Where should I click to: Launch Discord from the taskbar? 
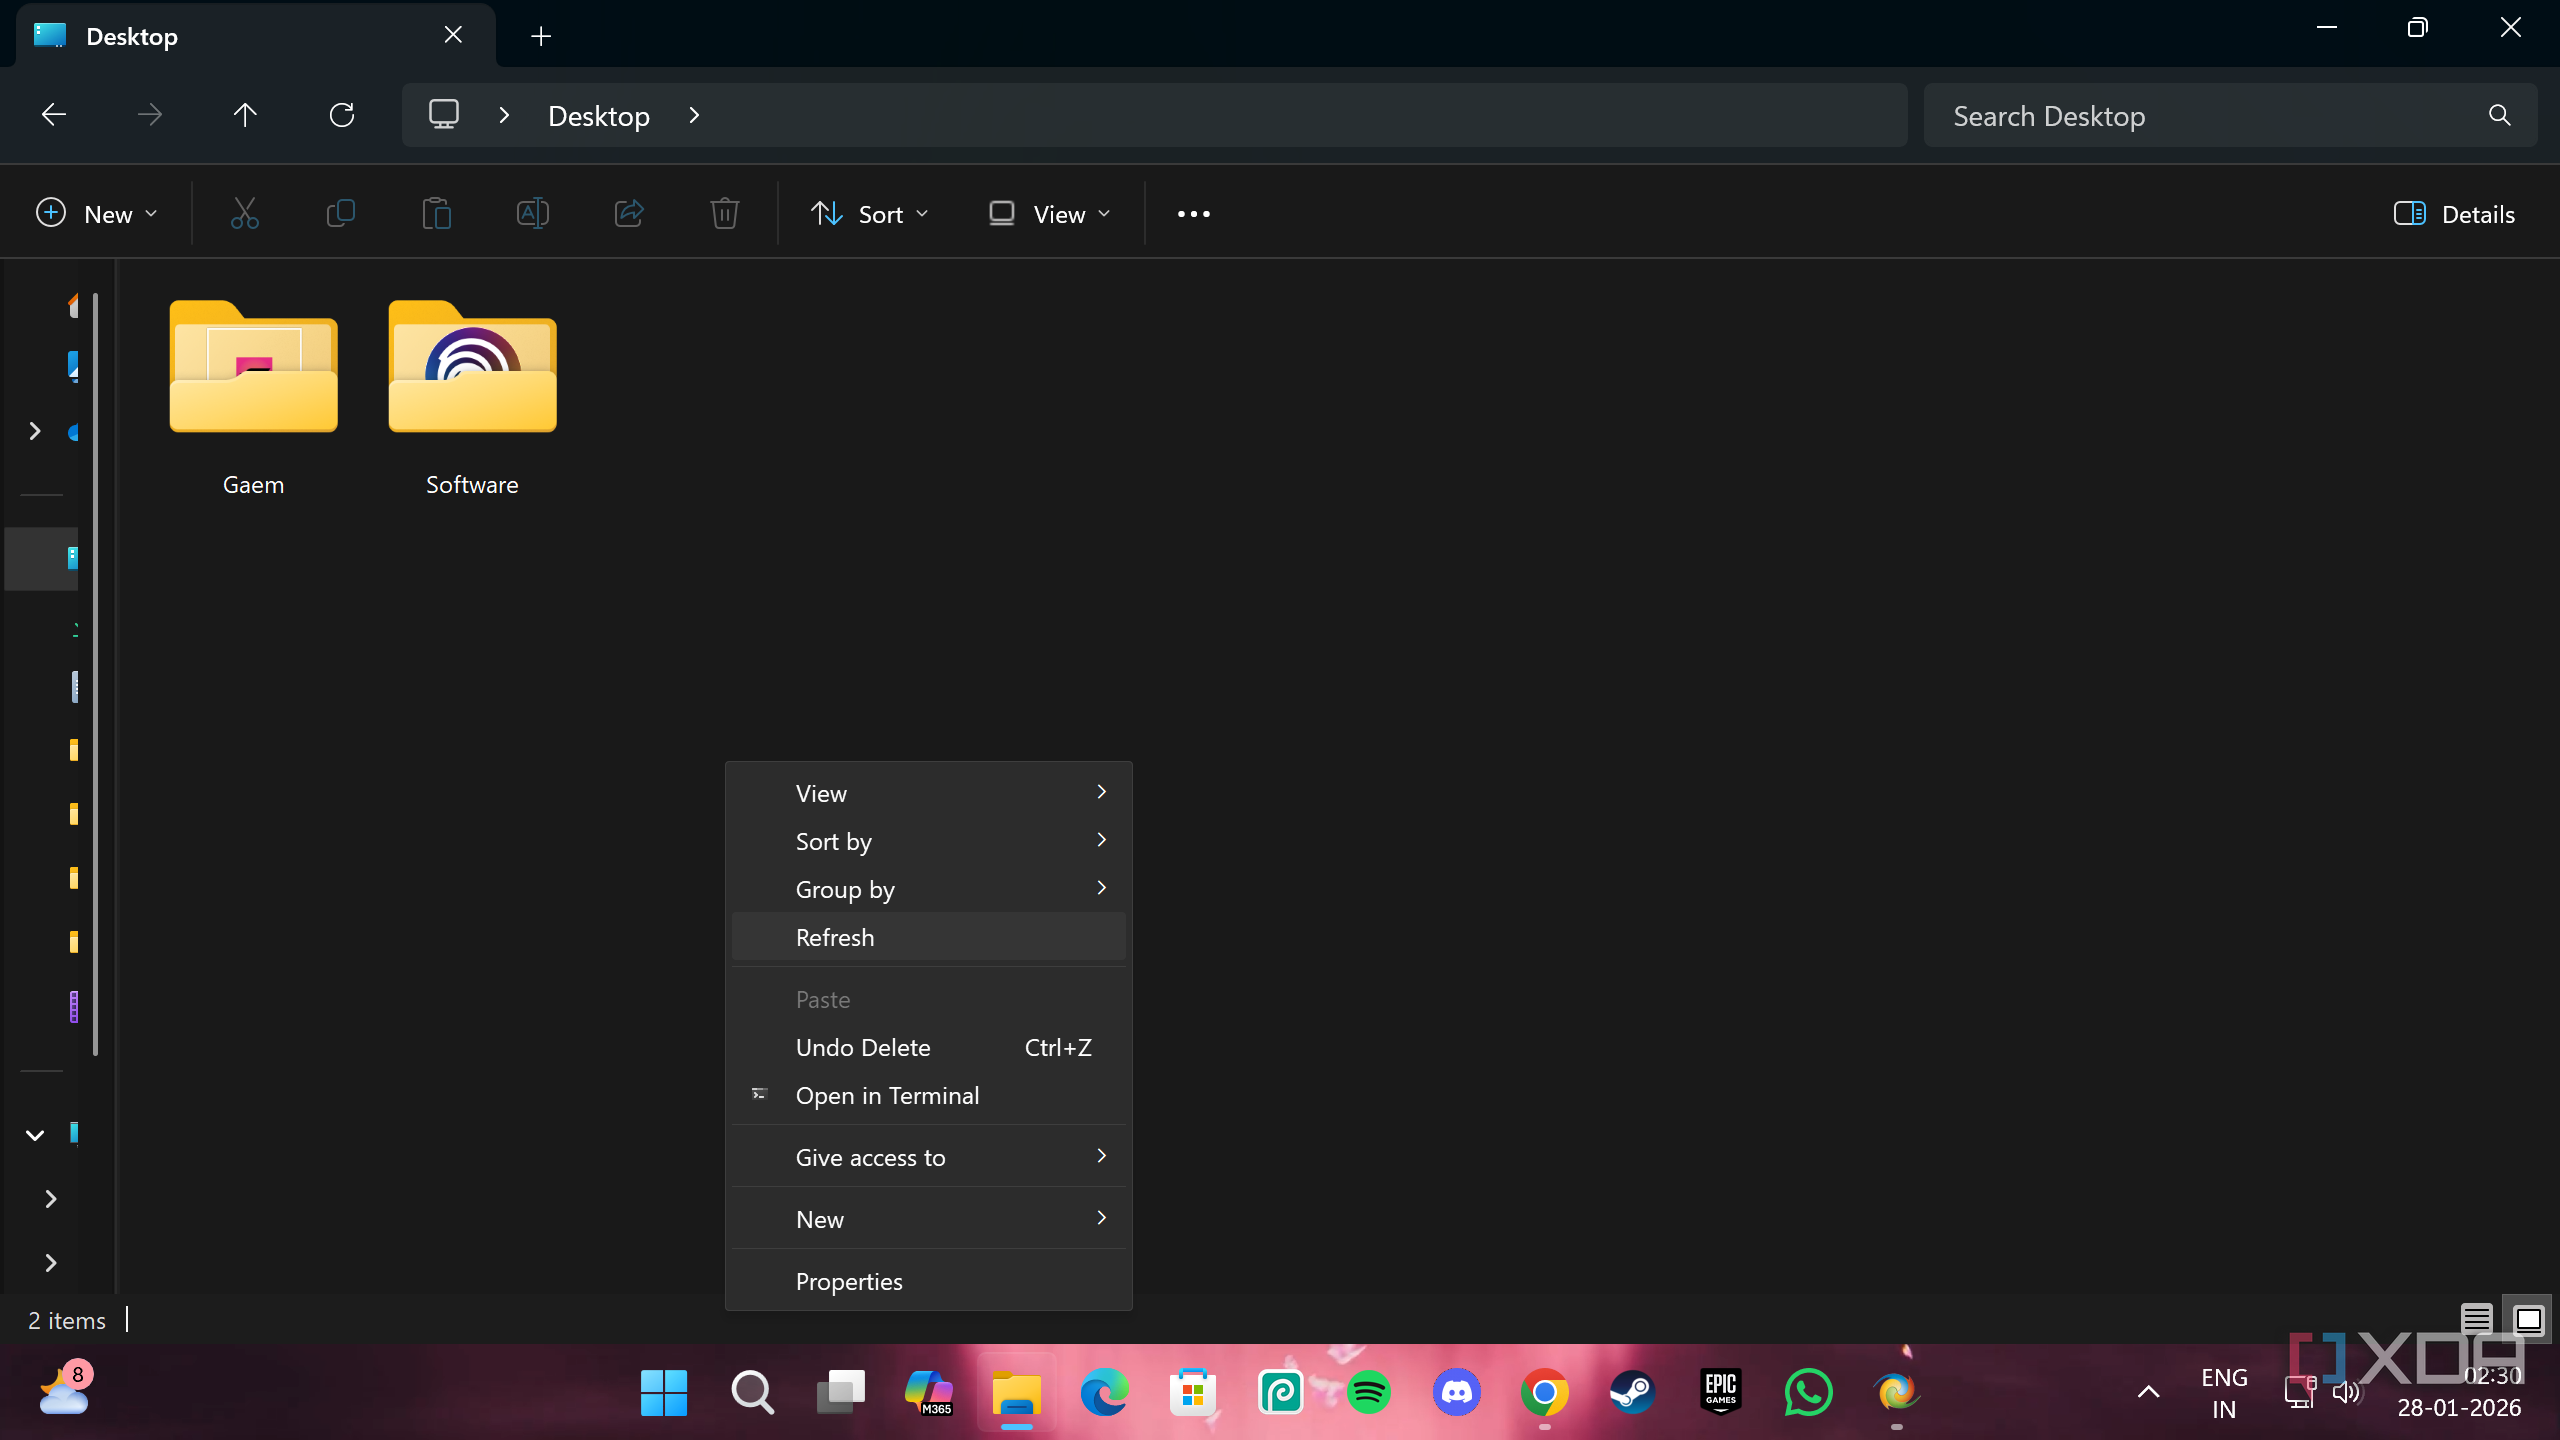[1457, 1392]
